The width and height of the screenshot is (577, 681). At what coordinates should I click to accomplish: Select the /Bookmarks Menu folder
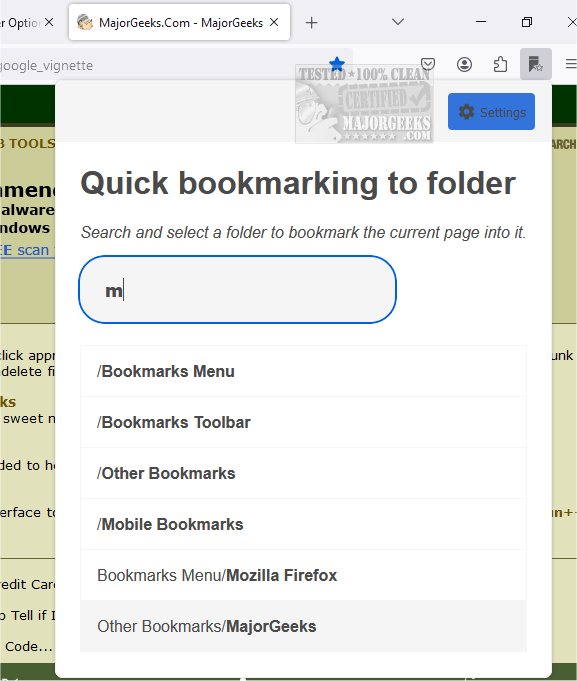[x=303, y=371]
